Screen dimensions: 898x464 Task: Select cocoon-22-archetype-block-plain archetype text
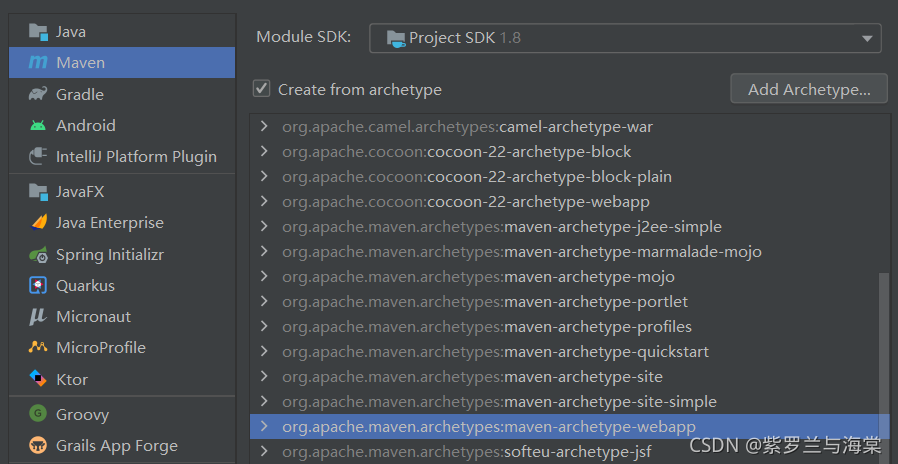(x=477, y=177)
